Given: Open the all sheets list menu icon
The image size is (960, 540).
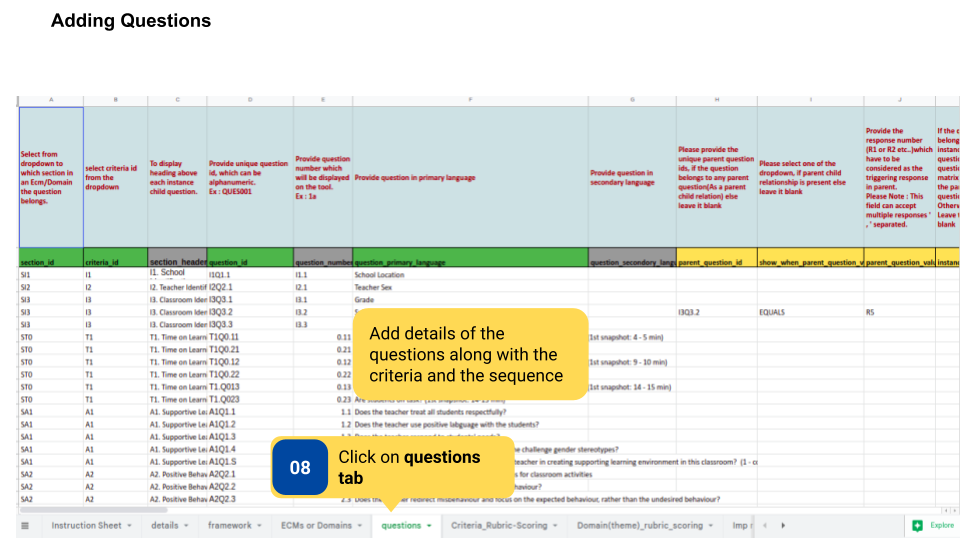Looking at the screenshot, I should (x=25, y=525).
